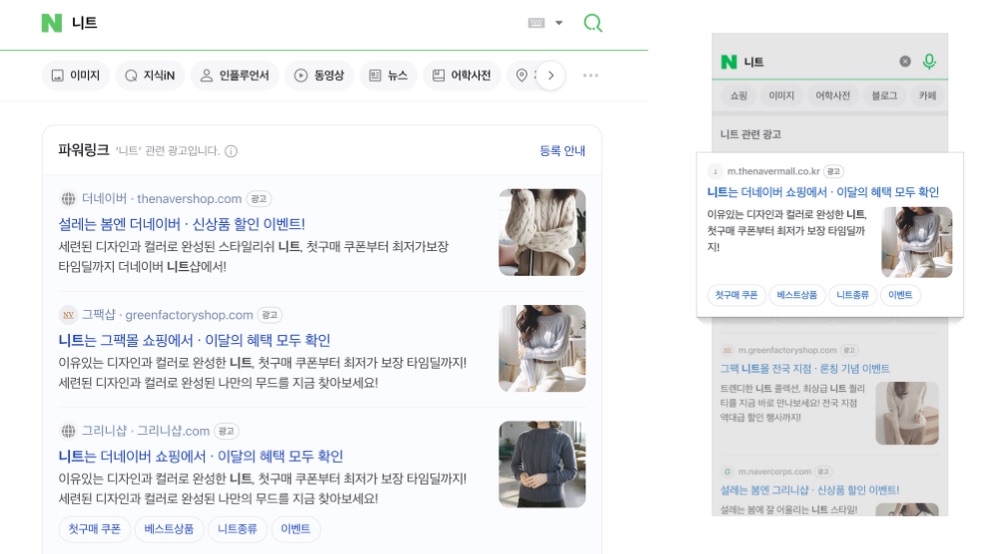Select the 동영상 tab
This screenshot has height=554, width=1000.
coord(319,75)
